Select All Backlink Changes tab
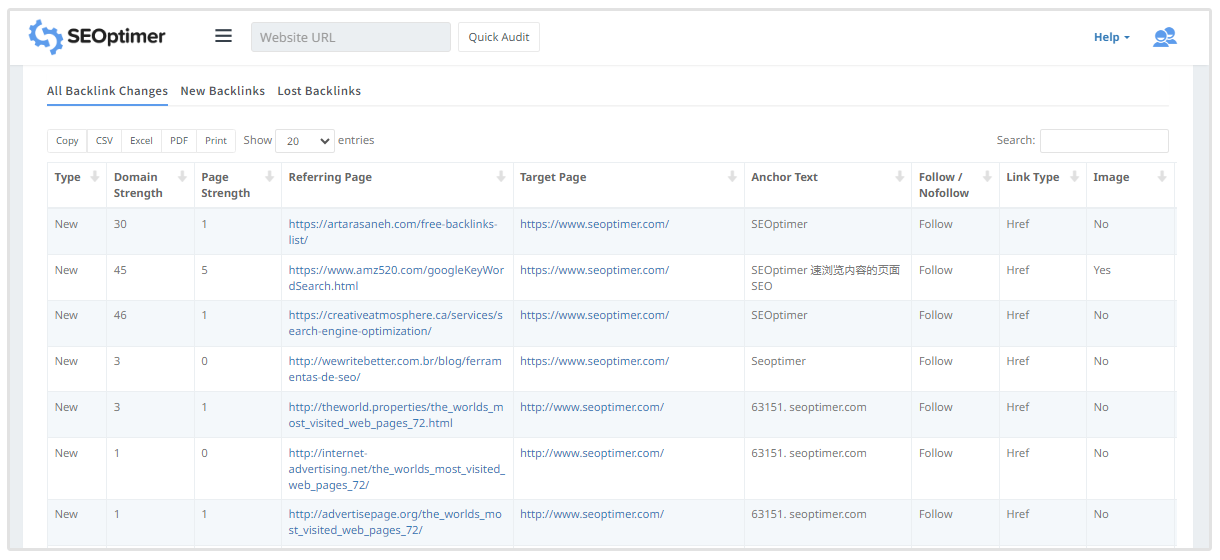Screen dimensions: 1220x560 107,91
